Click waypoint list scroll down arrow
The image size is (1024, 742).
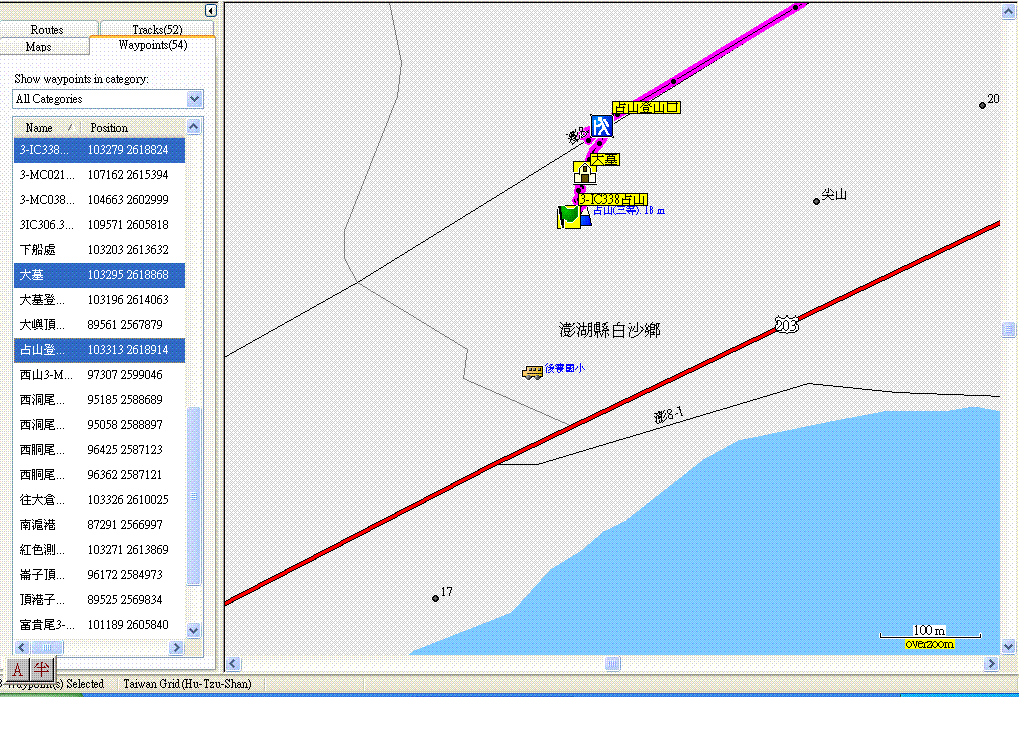coord(193,630)
